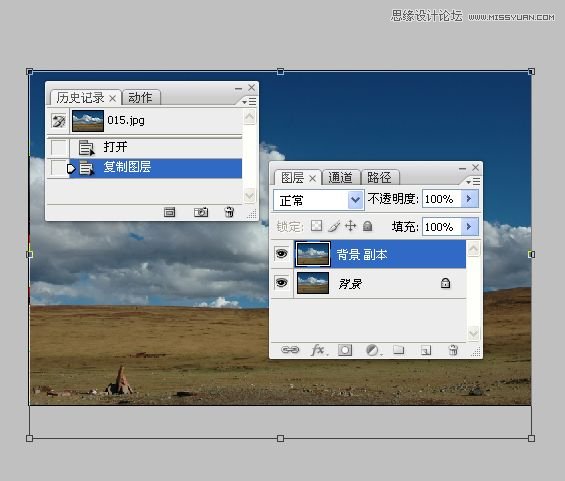Switch to the 通道 tab

(340, 177)
